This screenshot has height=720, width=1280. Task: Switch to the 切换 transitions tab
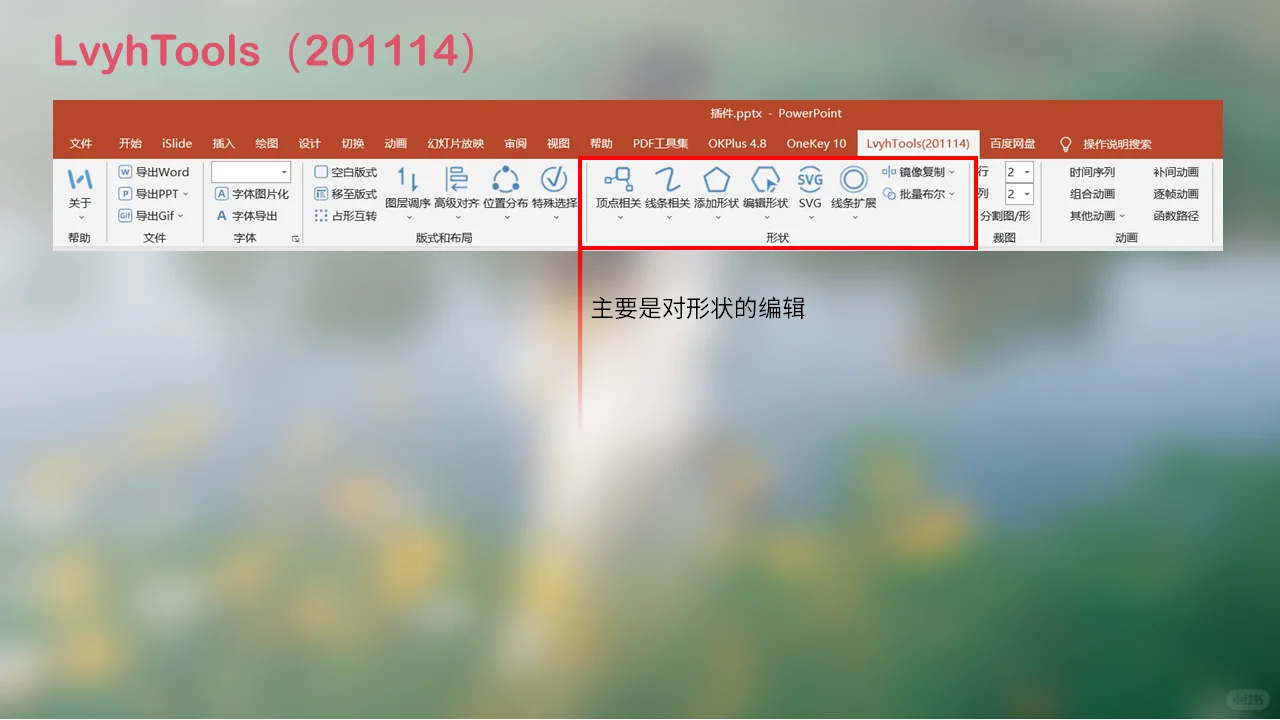click(353, 144)
